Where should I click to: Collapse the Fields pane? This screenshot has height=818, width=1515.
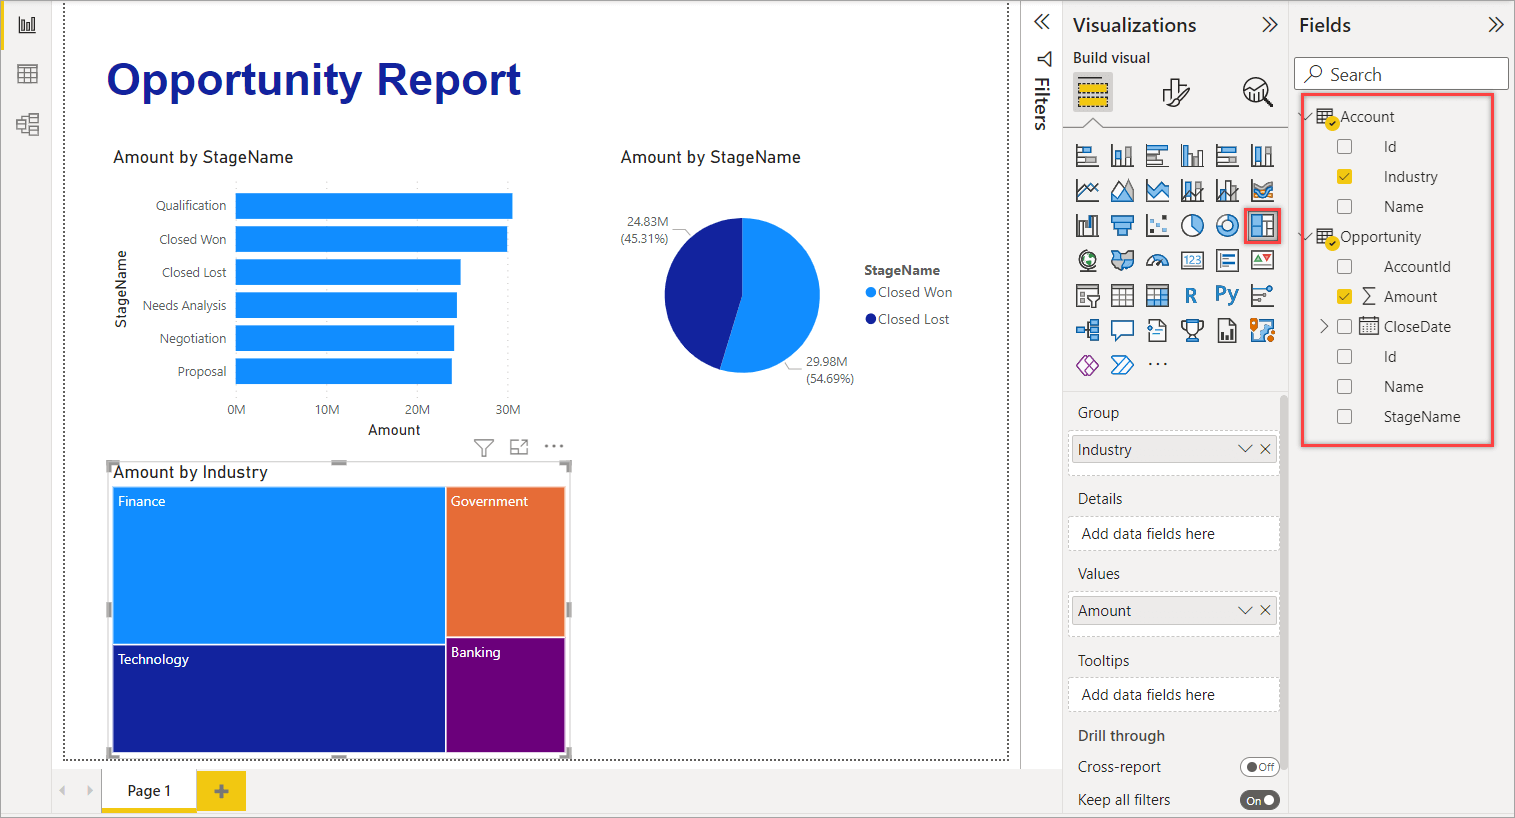[1496, 25]
